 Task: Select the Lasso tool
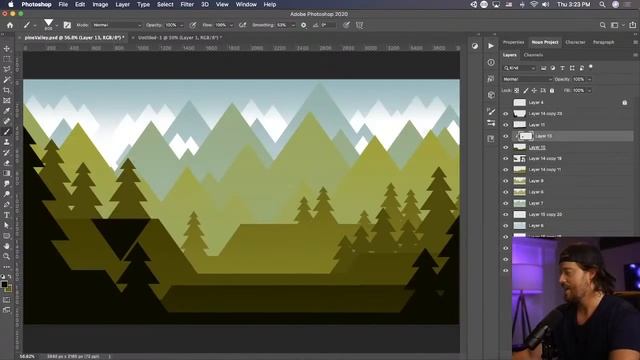click(x=7, y=69)
